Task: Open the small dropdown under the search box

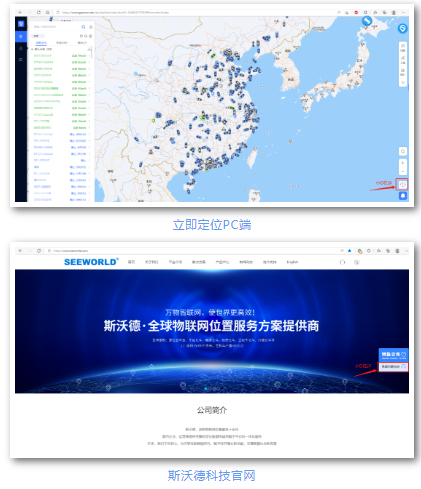Action: (x=38, y=36)
